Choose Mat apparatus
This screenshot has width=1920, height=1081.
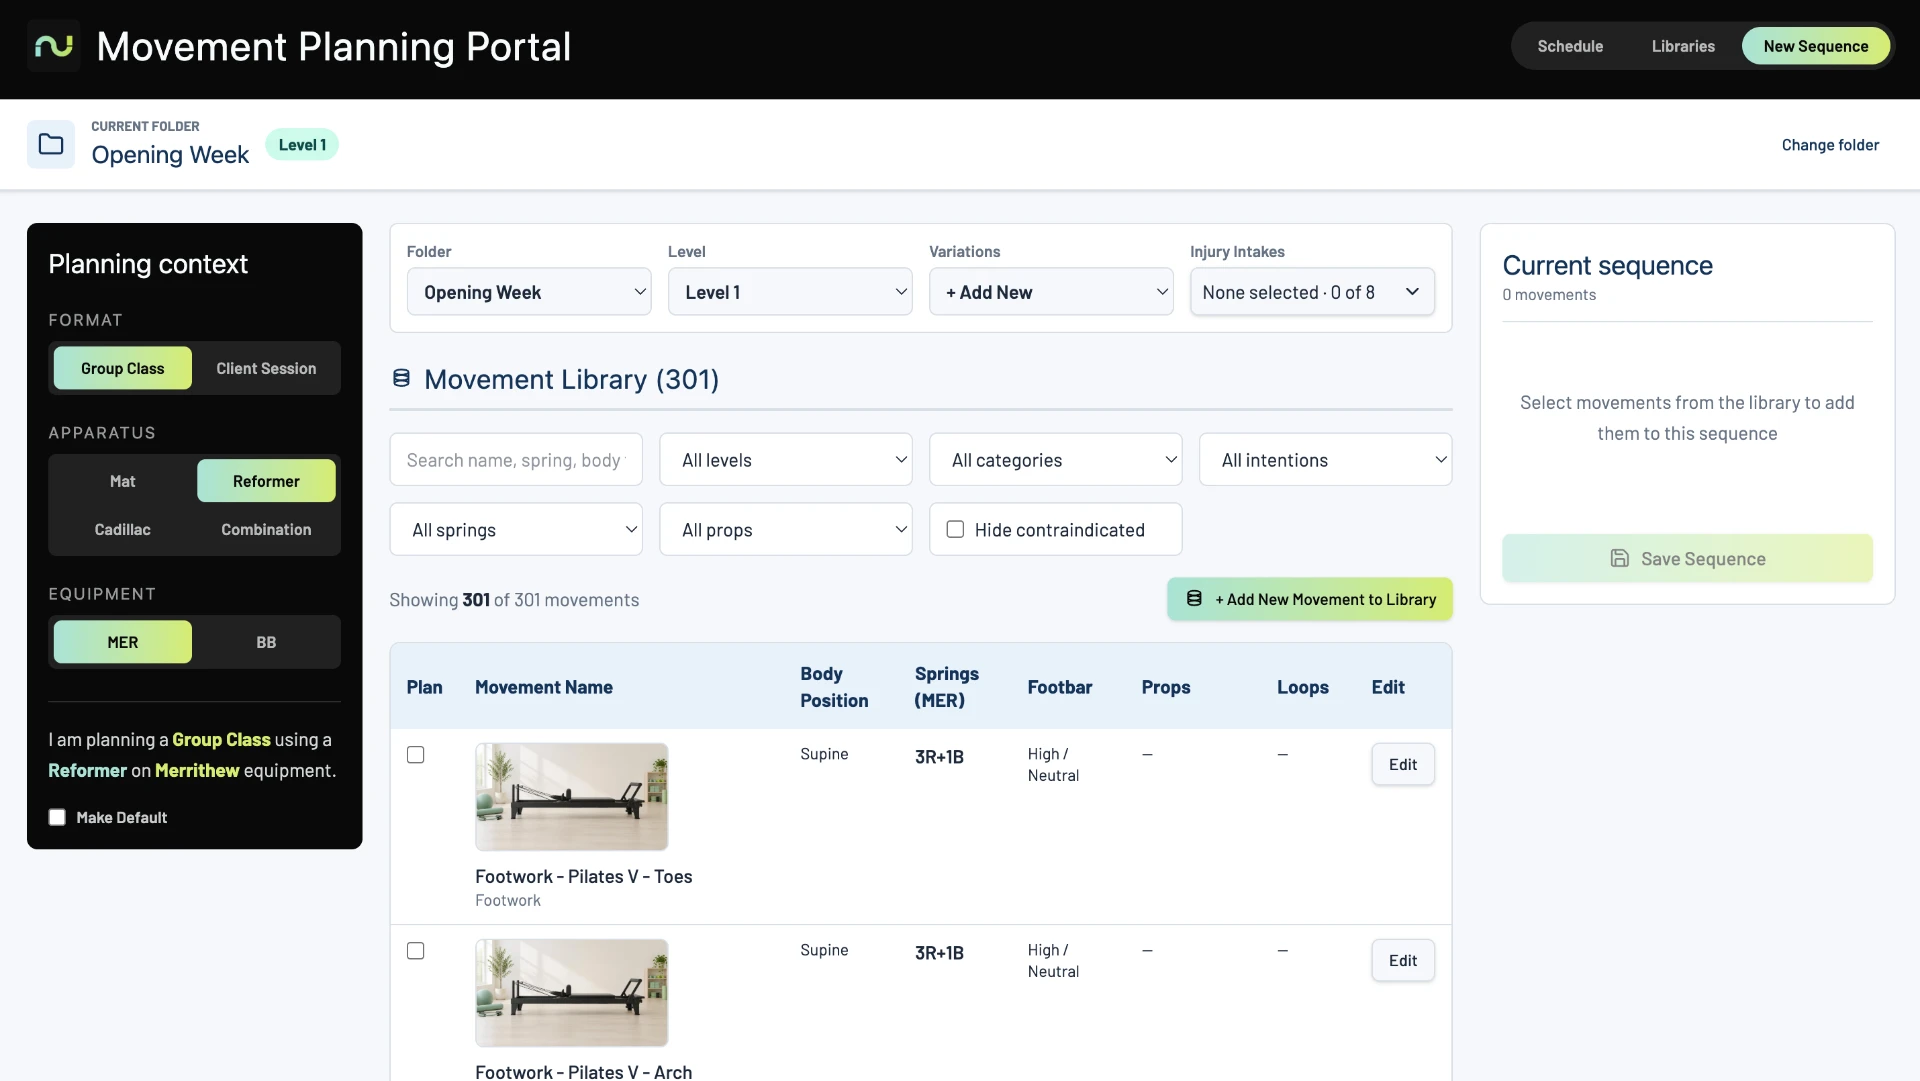click(x=122, y=481)
